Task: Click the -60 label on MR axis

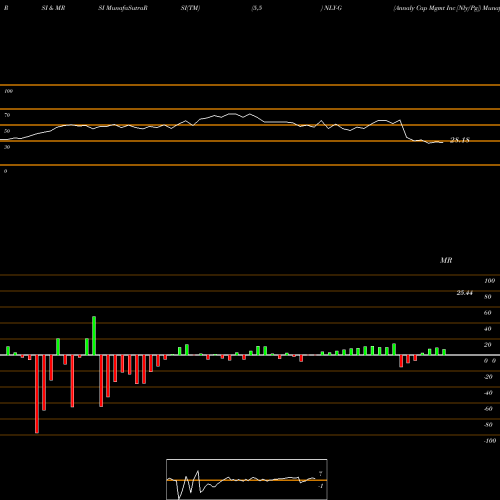Action: [488, 409]
